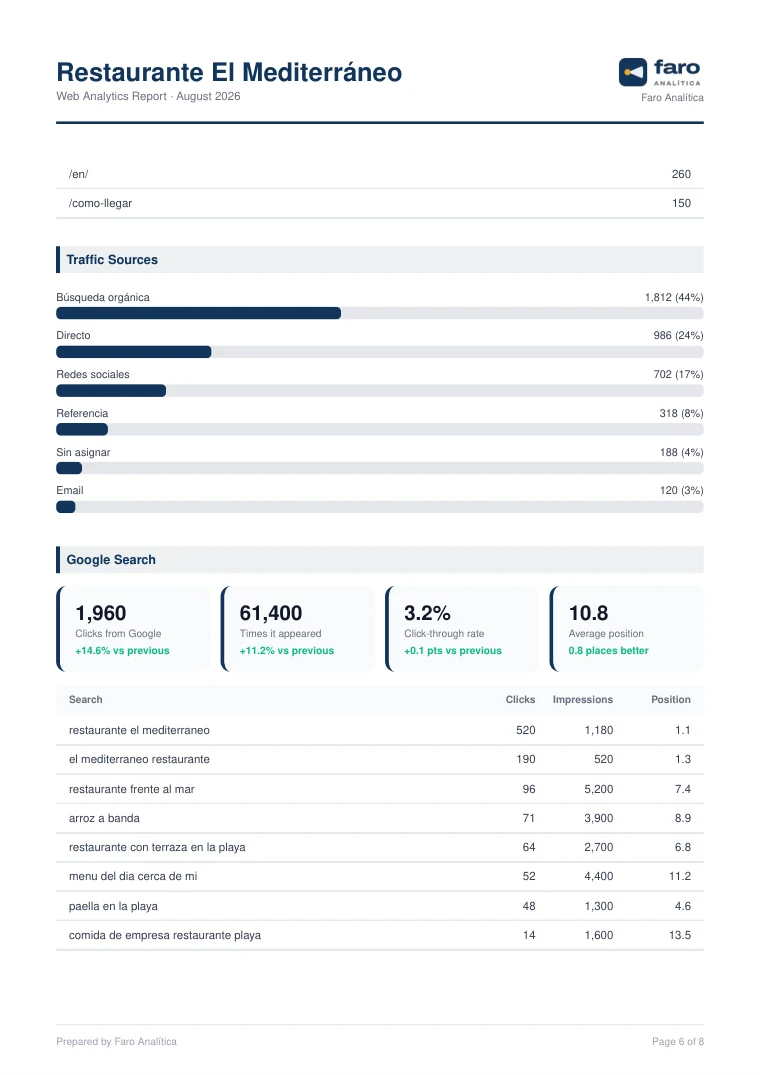This screenshot has height=1075, width=760.
Task: Click the Directo label
Action: pos(73,335)
